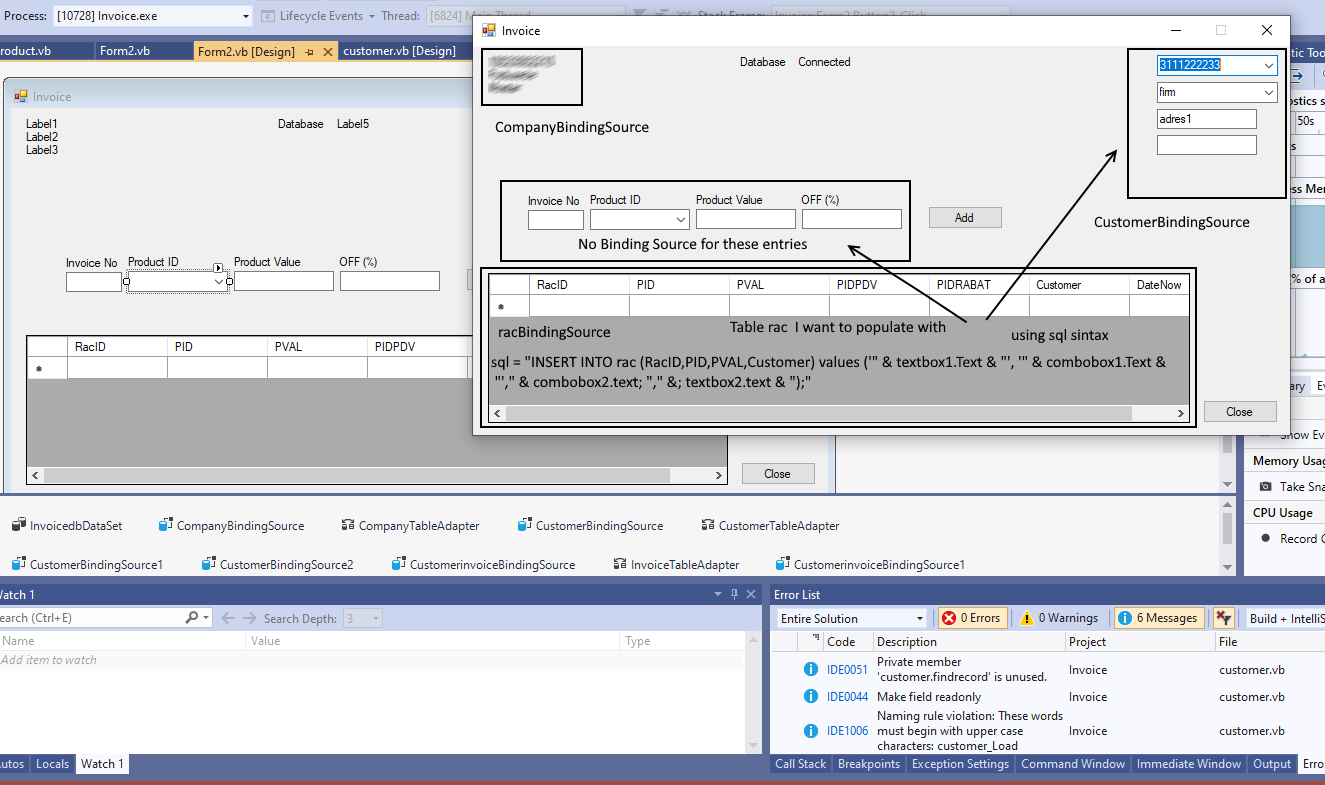Screen dimensions: 1325x785
Task: Select the CustomerTableAdapter component icon
Action: (708, 525)
